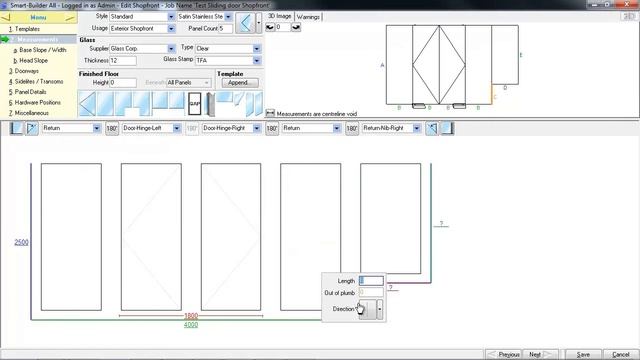
Task: Rotate the 3D image clockwise
Action: 296,27
